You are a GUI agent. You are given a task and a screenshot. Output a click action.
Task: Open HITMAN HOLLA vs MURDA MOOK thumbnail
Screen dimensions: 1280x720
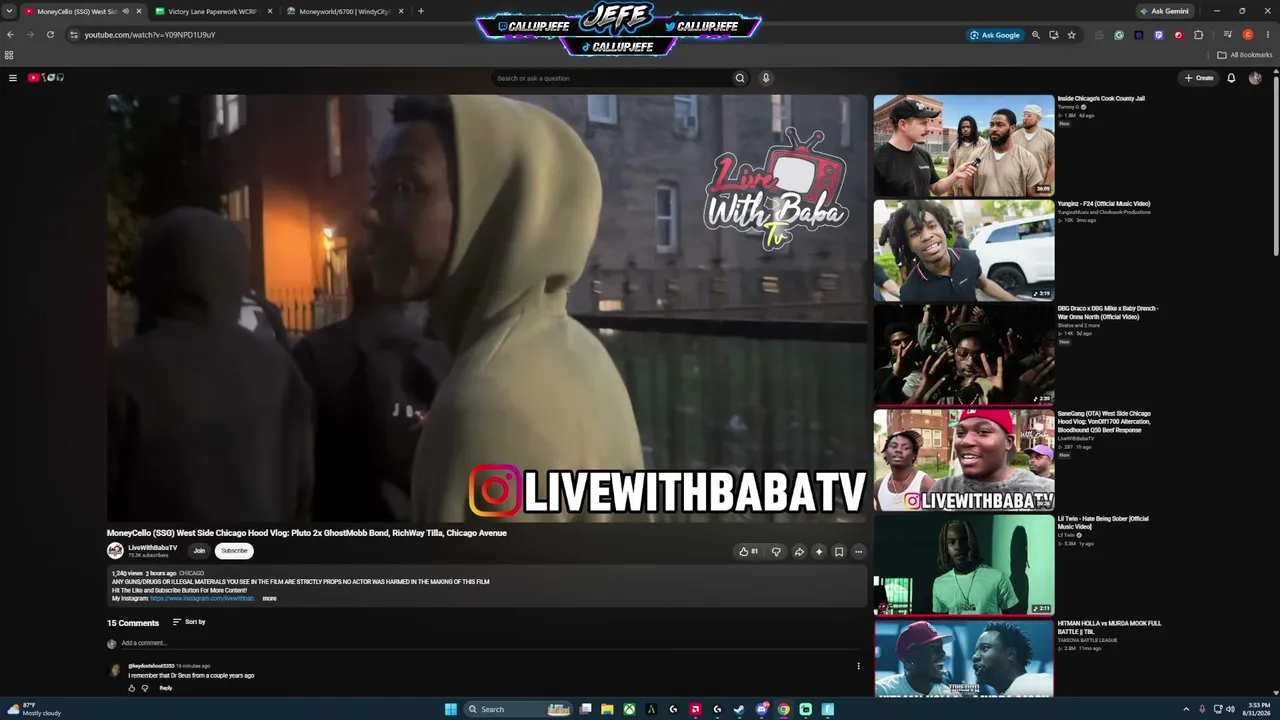[964, 659]
